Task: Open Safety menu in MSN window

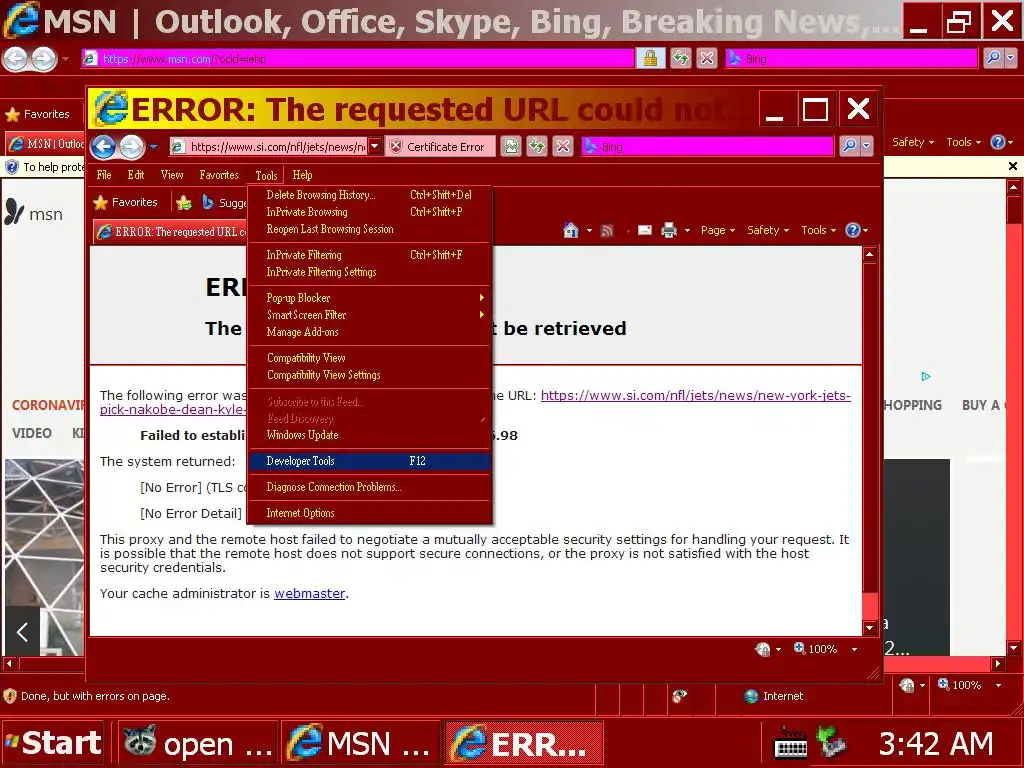Action: (913, 142)
